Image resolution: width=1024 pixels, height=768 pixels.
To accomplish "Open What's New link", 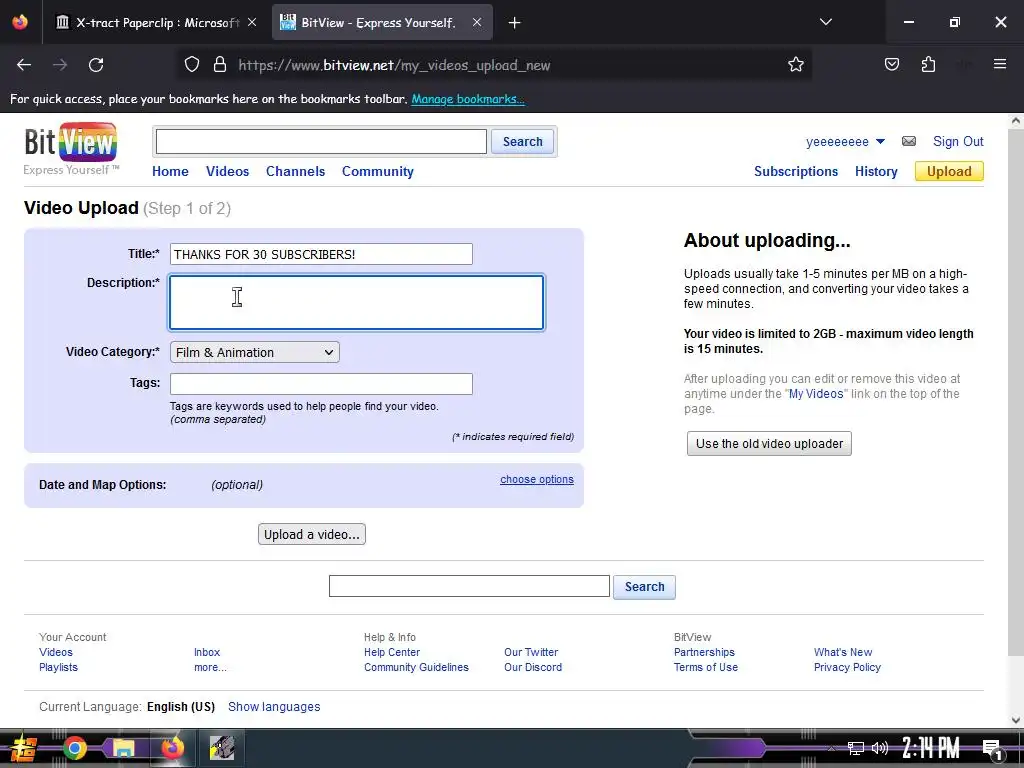I will (843, 652).
